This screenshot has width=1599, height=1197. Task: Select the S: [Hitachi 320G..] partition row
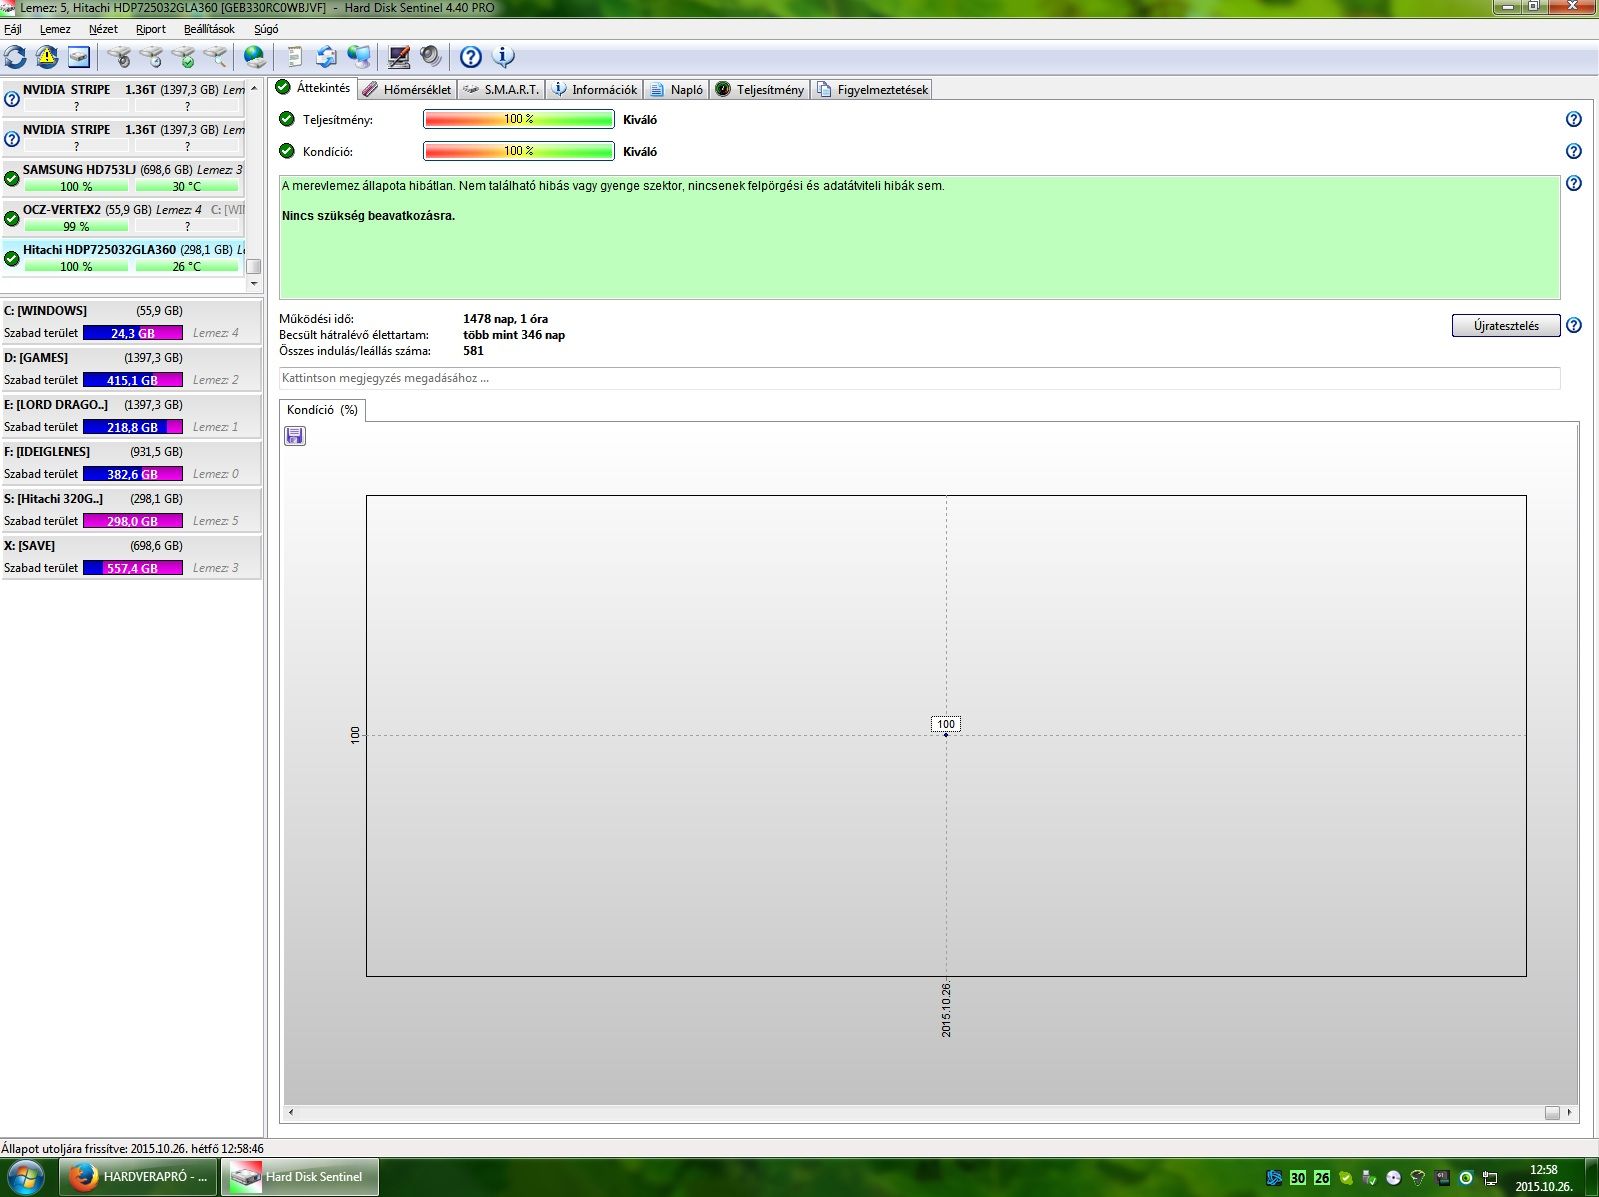pyautogui.click(x=131, y=510)
